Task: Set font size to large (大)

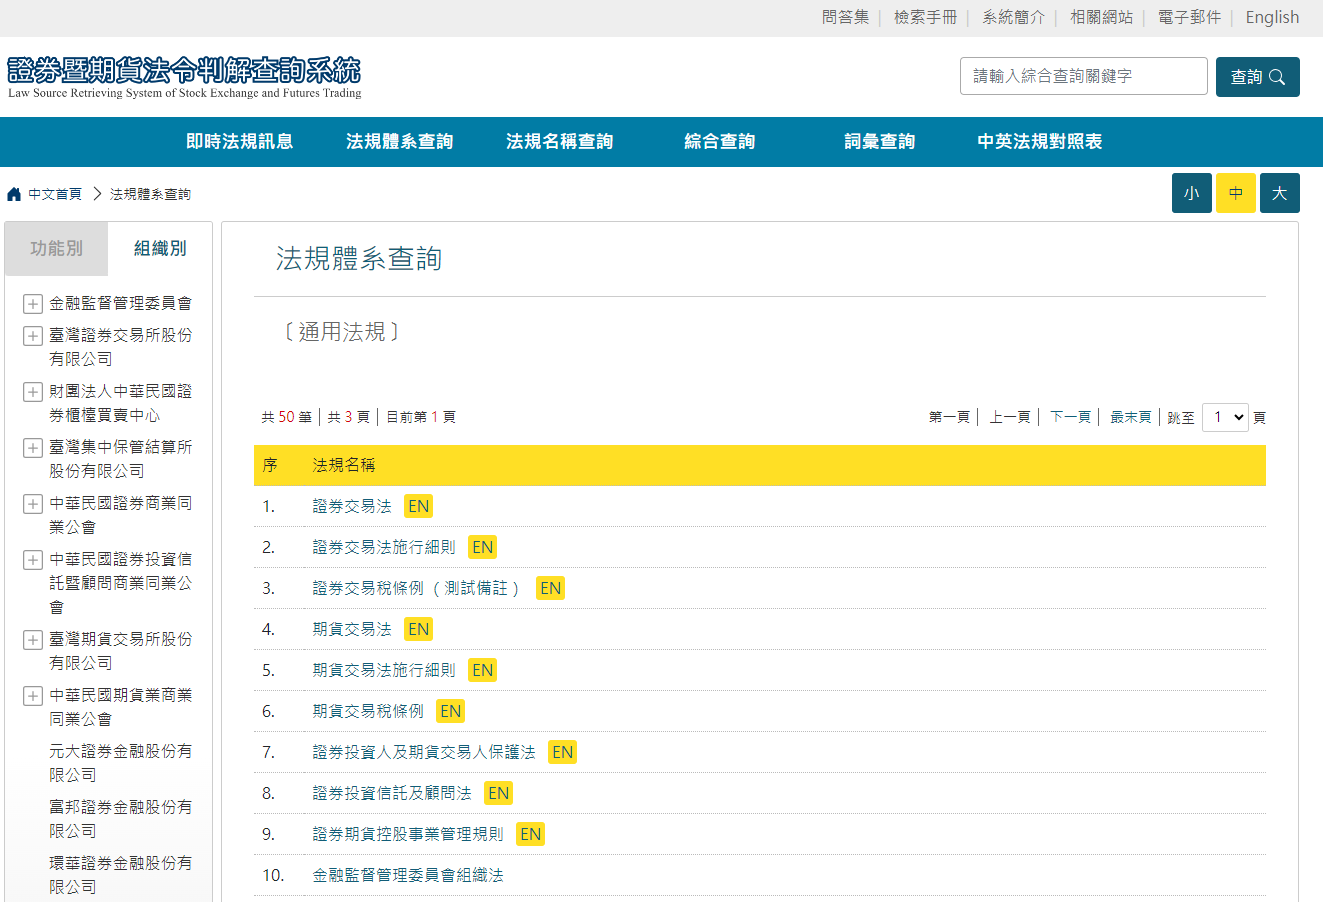Action: pyautogui.click(x=1280, y=193)
